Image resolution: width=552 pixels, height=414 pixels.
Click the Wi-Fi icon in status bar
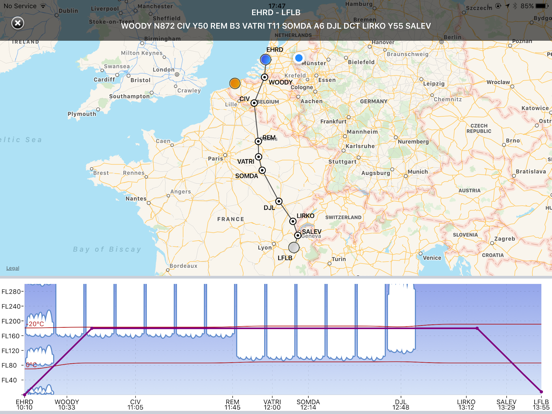43,6
